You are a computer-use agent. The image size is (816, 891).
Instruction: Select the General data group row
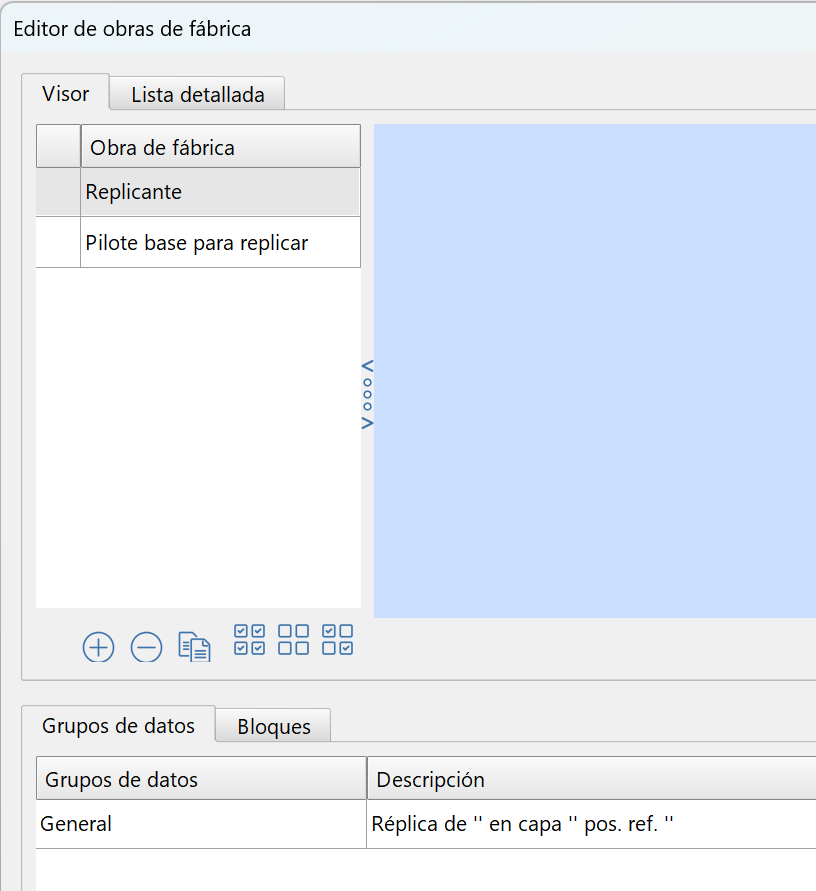point(201,825)
